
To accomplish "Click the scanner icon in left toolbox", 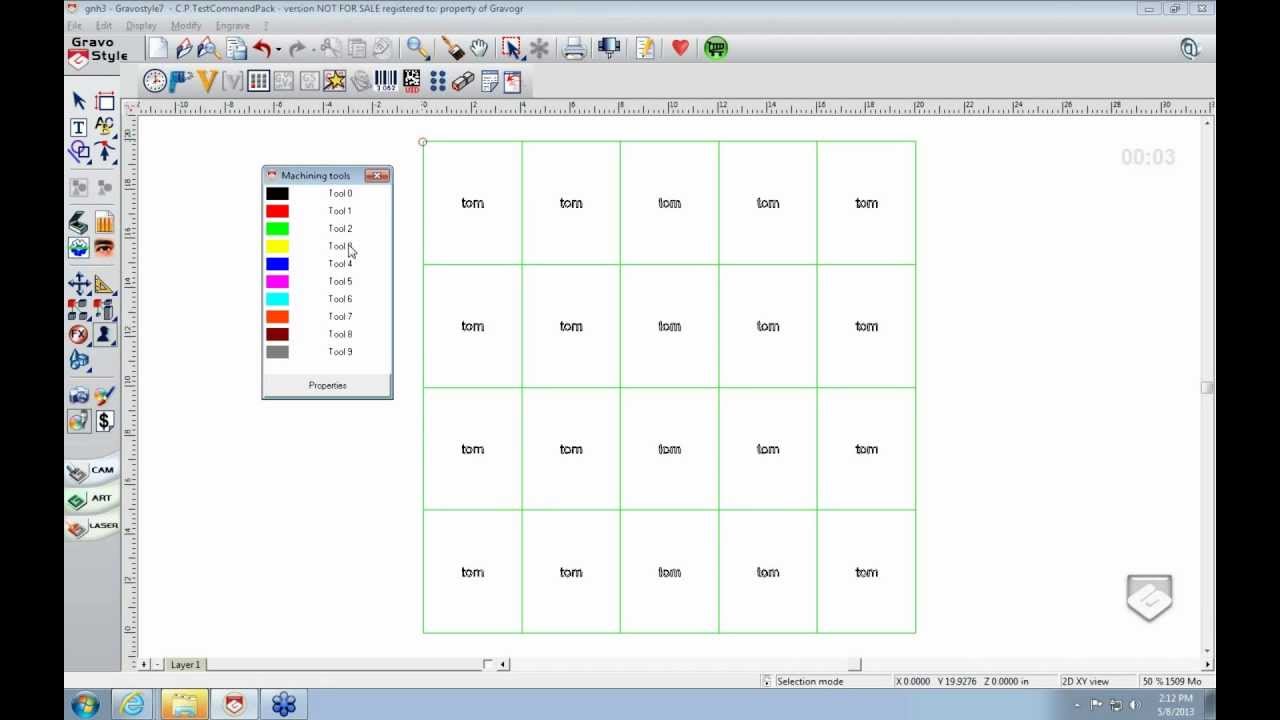I will pyautogui.click(x=79, y=222).
